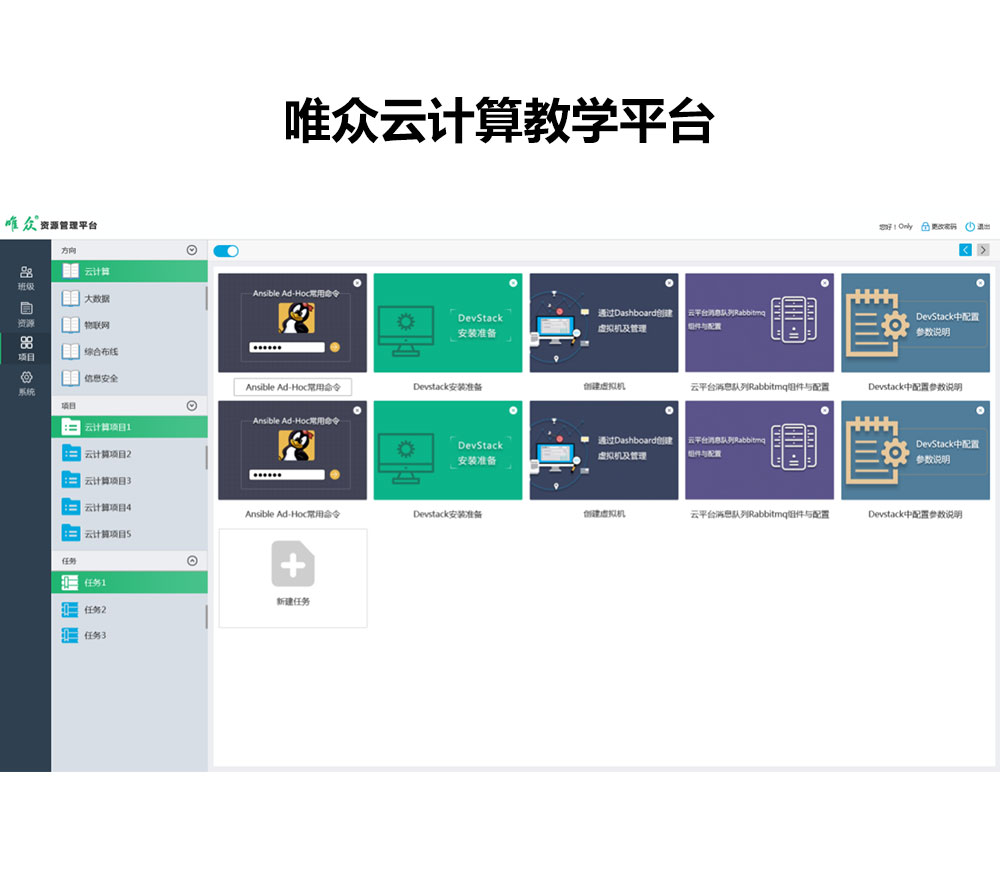Remove lower-row DevStack中配置 card via X
Viewport: 1000px width, 873px height.
pyautogui.click(x=980, y=411)
